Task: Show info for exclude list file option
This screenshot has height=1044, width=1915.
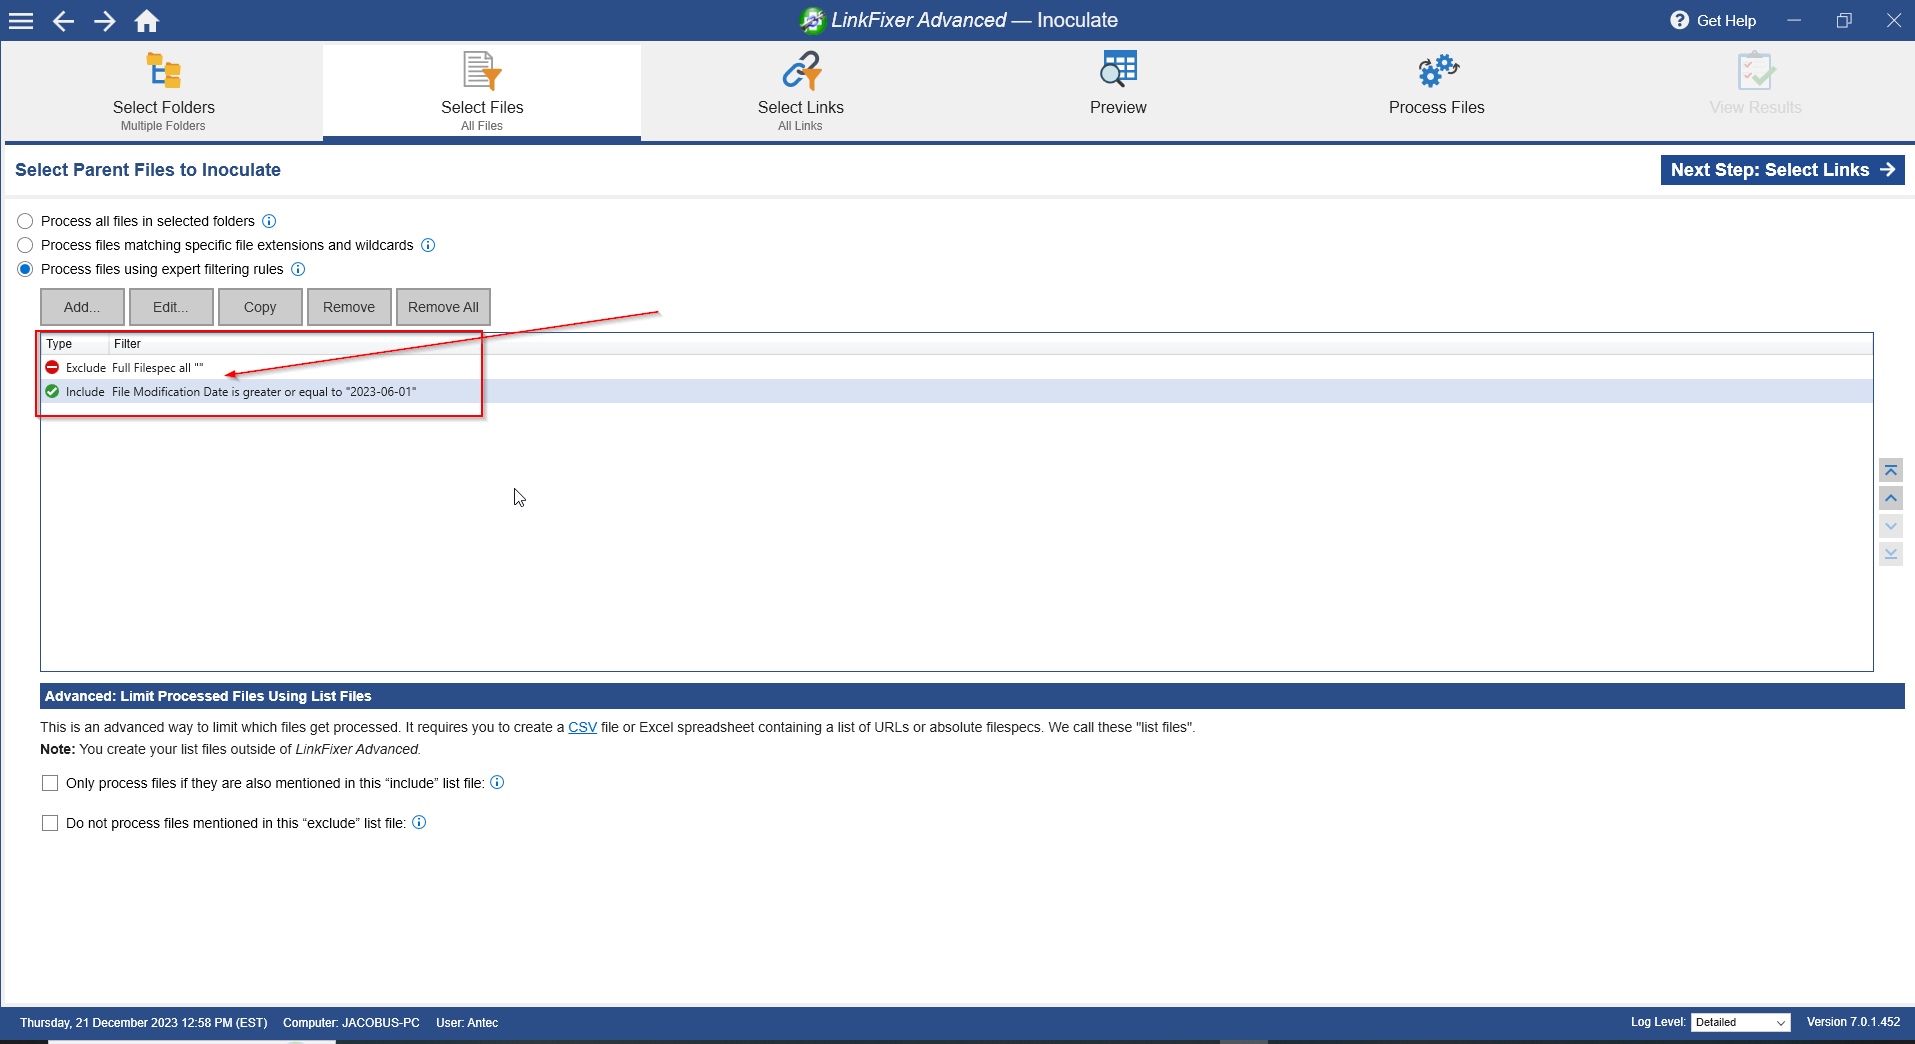Action: click(419, 823)
